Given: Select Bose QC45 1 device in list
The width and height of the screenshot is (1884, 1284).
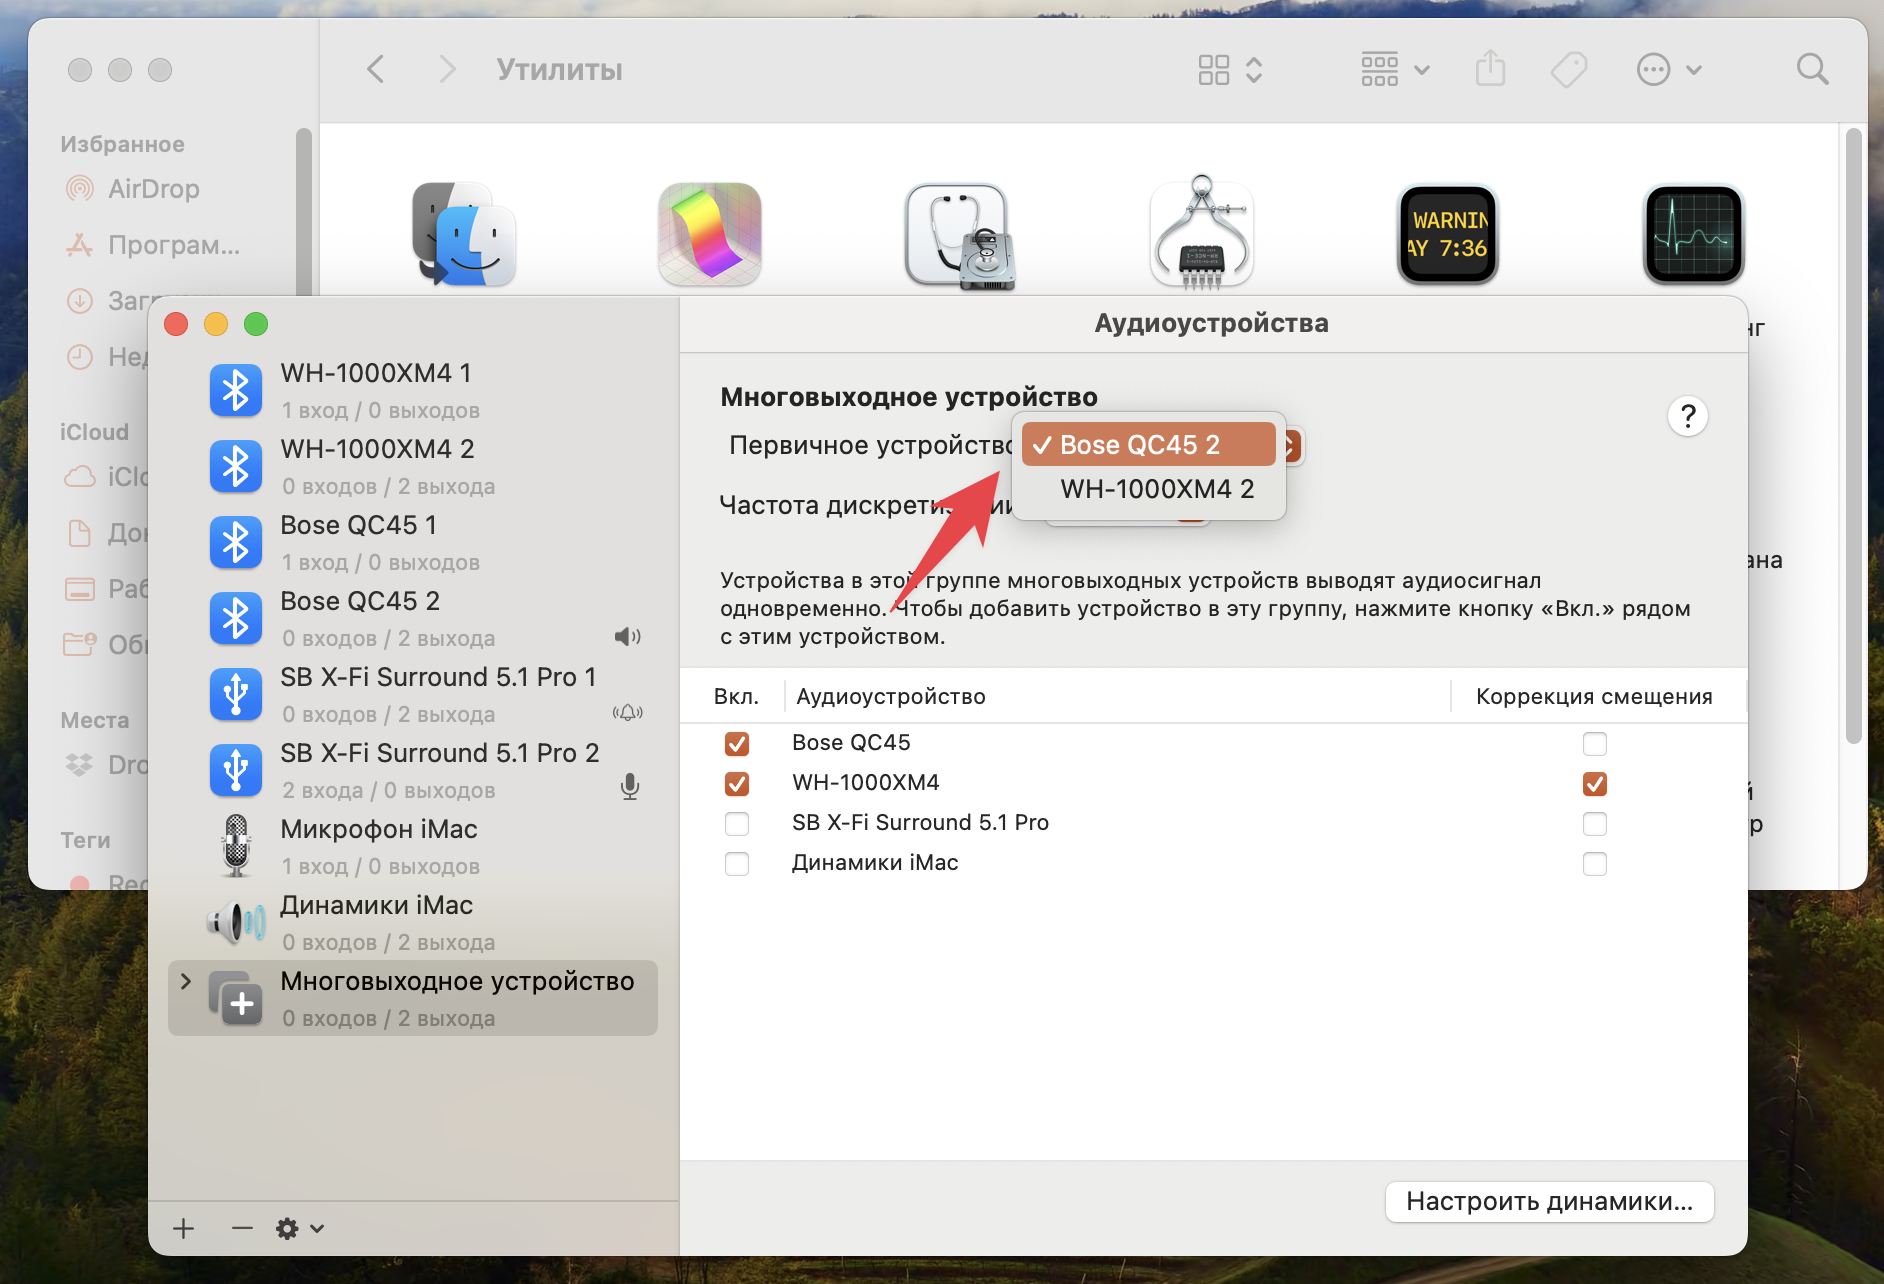Looking at the screenshot, I should click(413, 542).
